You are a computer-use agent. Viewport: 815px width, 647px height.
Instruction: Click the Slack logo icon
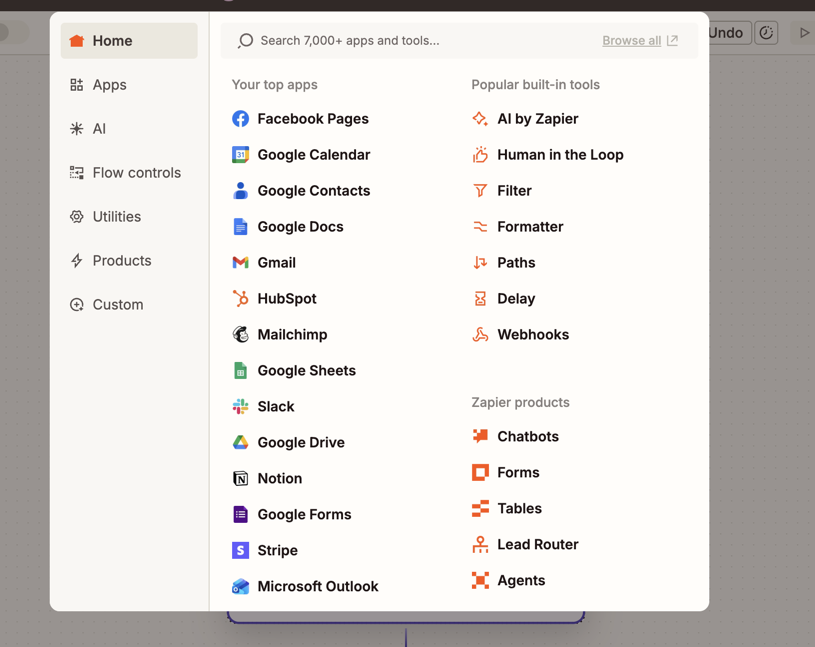pyautogui.click(x=240, y=406)
